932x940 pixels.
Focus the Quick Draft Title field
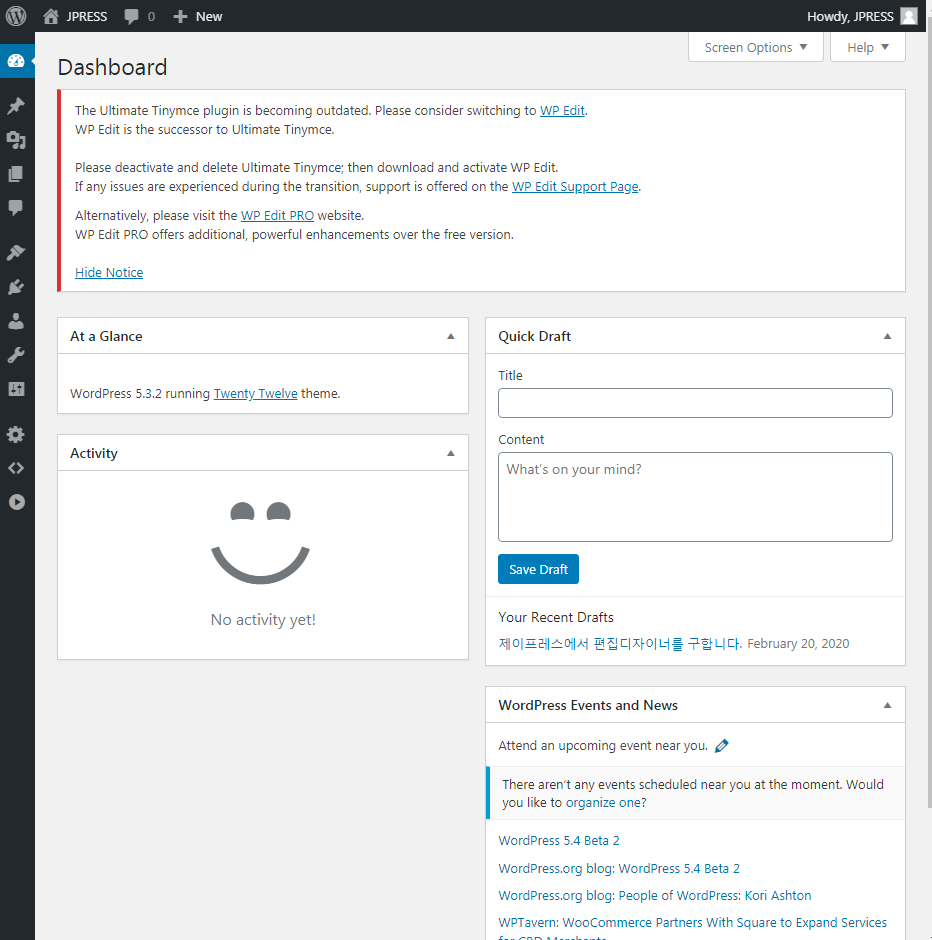point(695,403)
